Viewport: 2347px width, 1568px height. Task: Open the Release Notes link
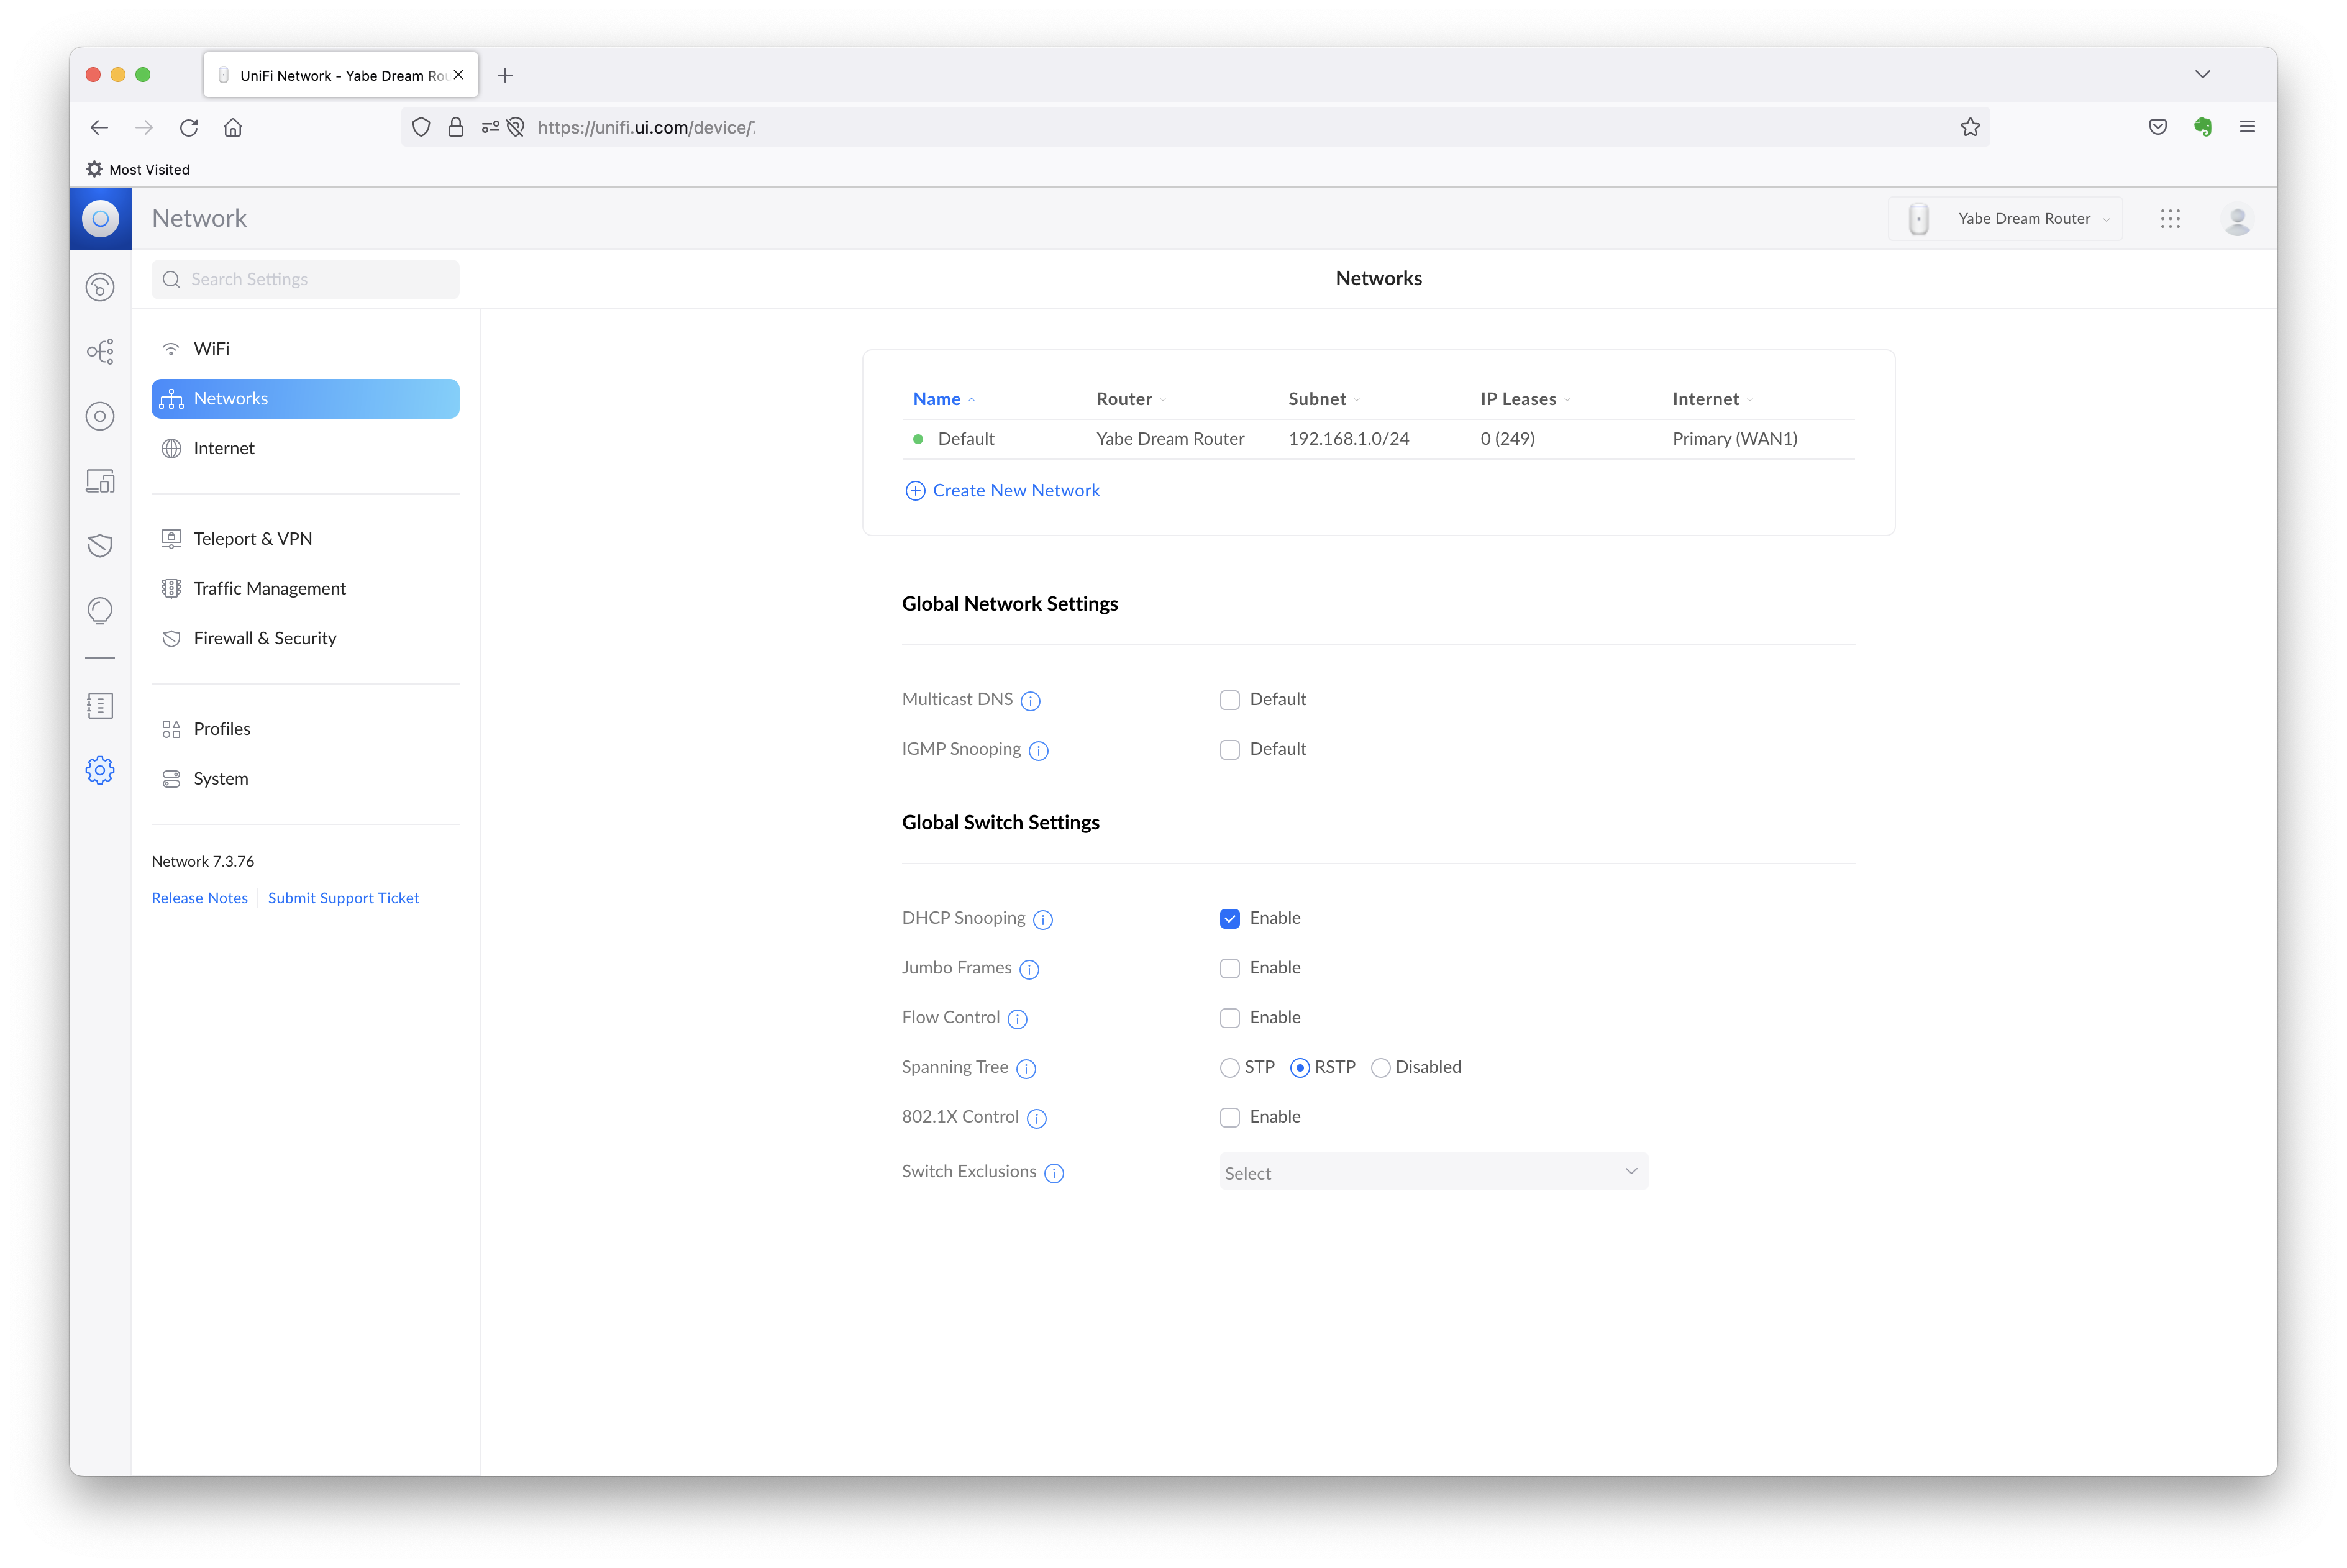point(200,898)
